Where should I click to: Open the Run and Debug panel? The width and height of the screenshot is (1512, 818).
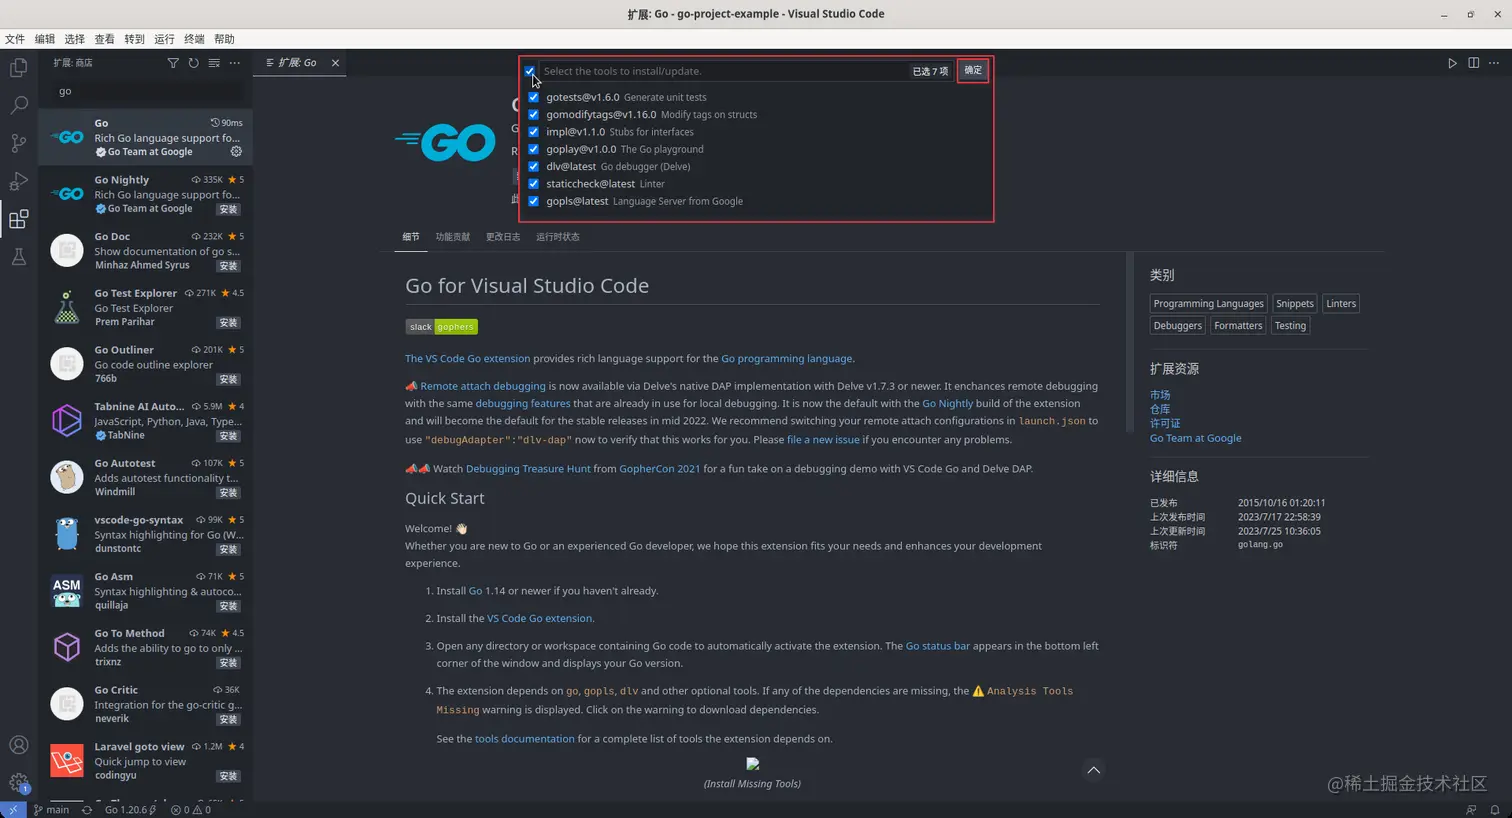pyautogui.click(x=18, y=181)
